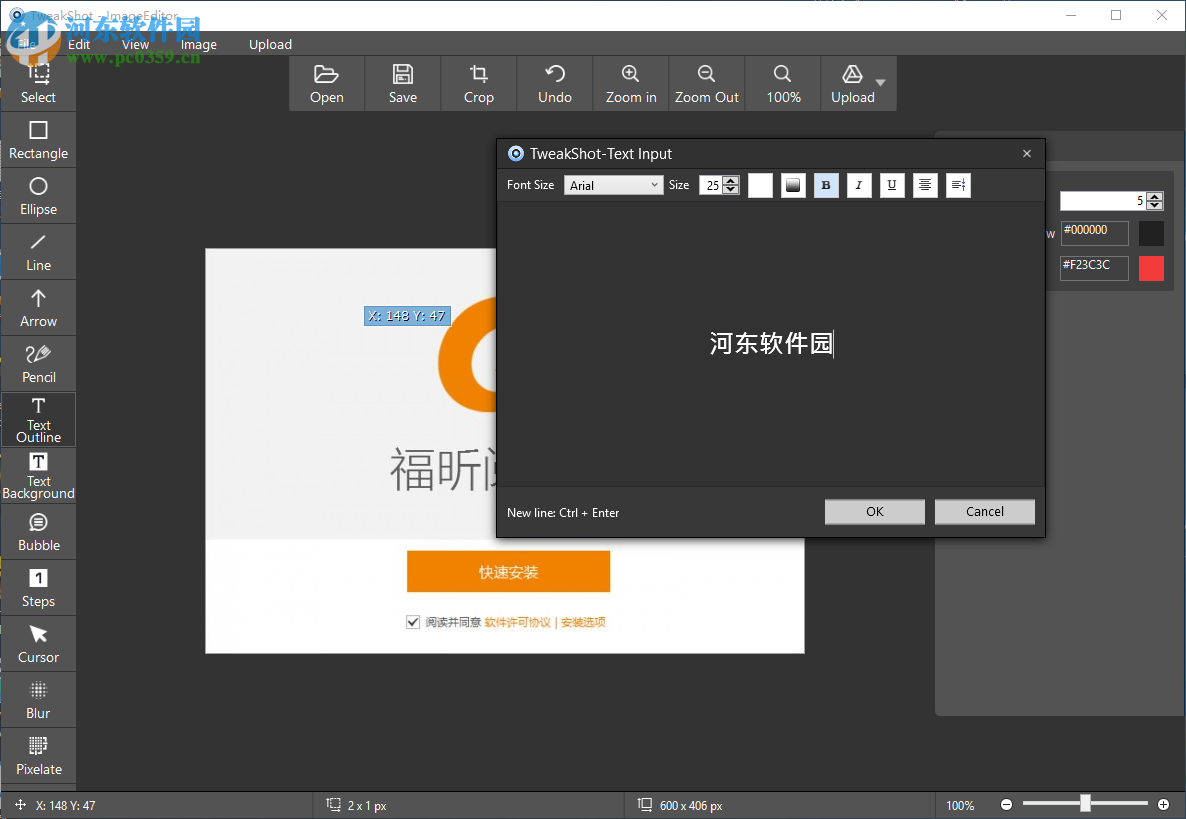Open the Image menu
Viewport: 1186px width, 819px height.
coord(198,44)
